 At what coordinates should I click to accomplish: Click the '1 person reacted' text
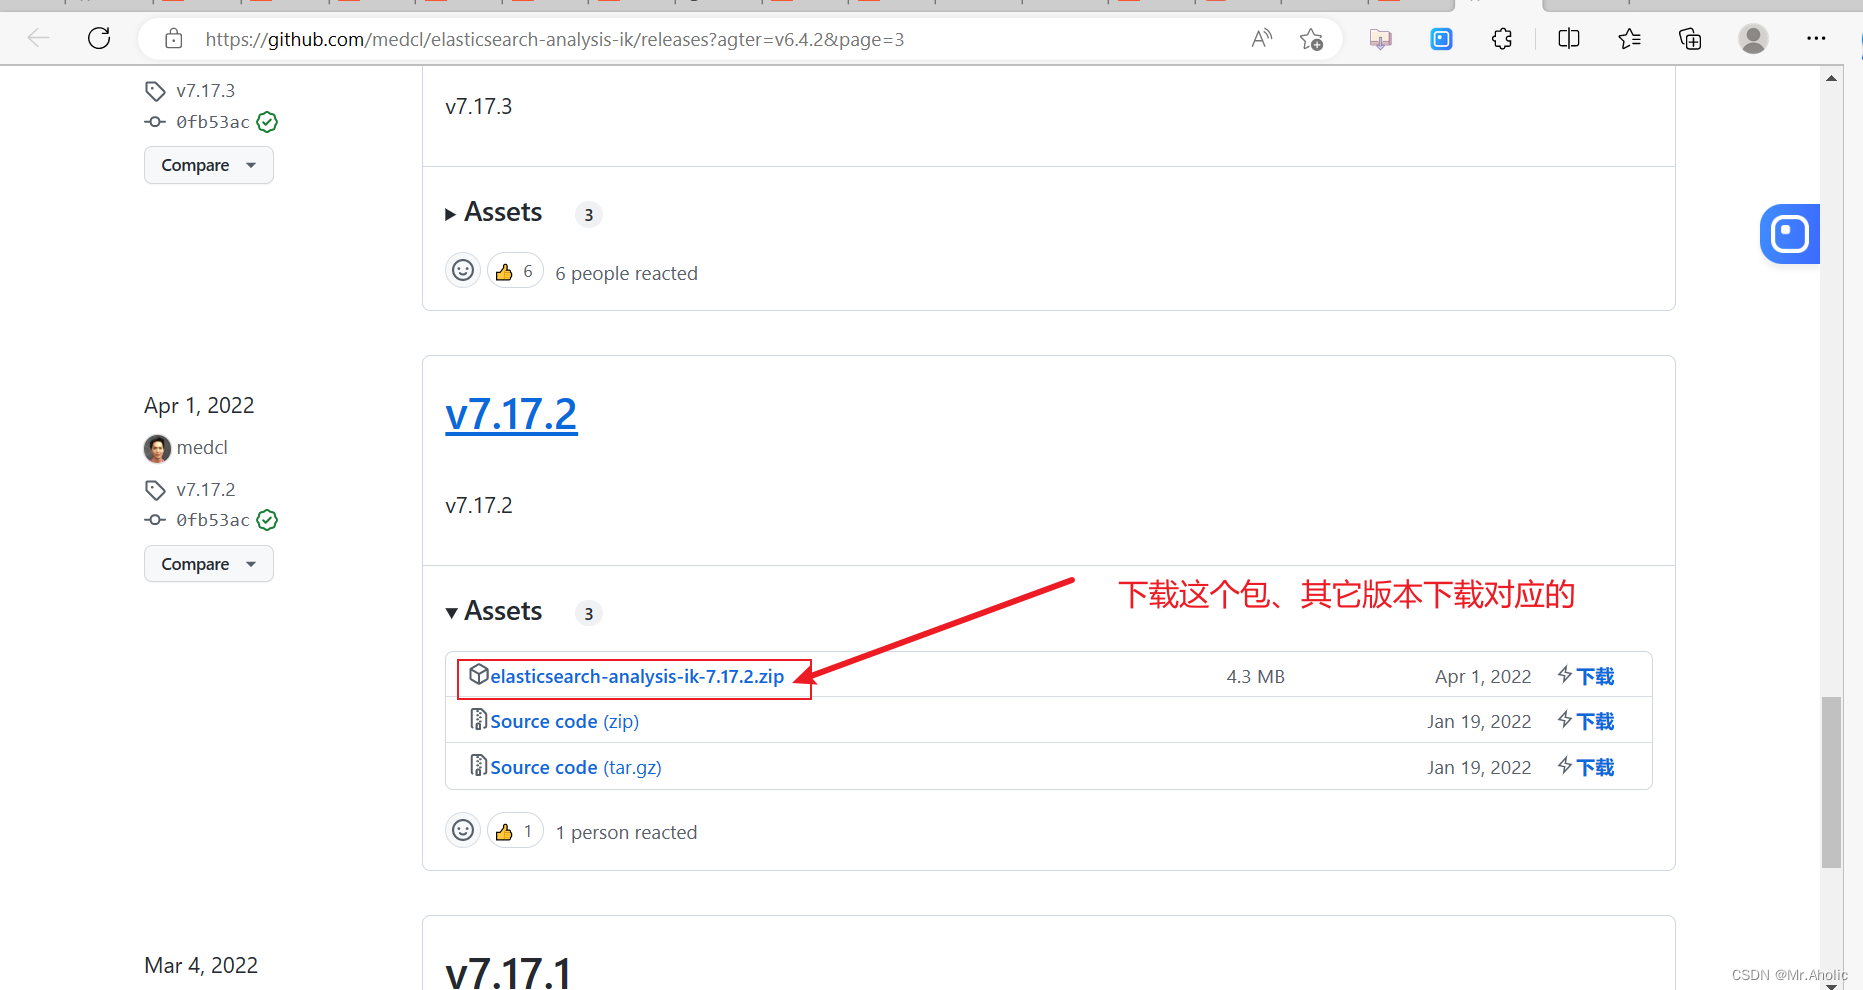pyautogui.click(x=626, y=833)
